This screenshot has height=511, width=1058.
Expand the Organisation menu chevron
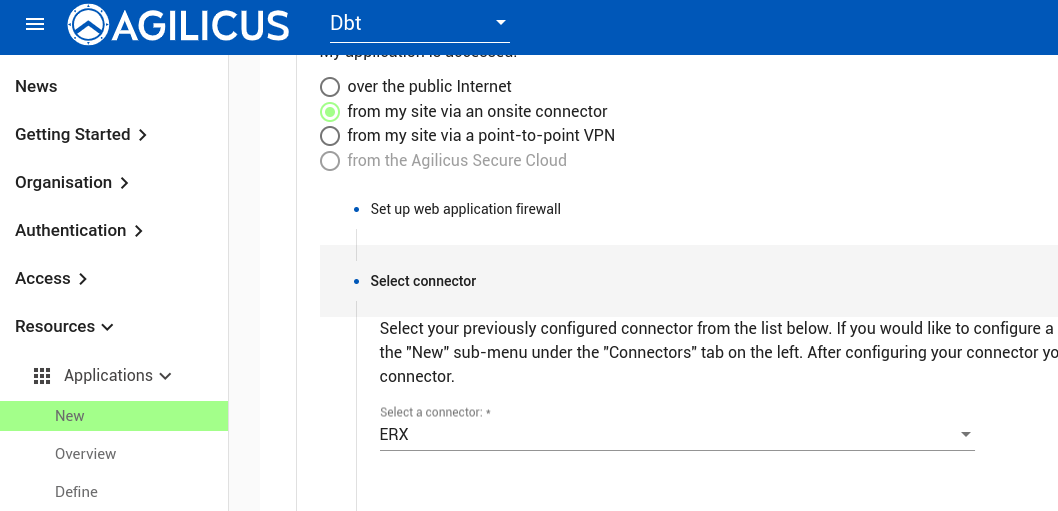124,183
